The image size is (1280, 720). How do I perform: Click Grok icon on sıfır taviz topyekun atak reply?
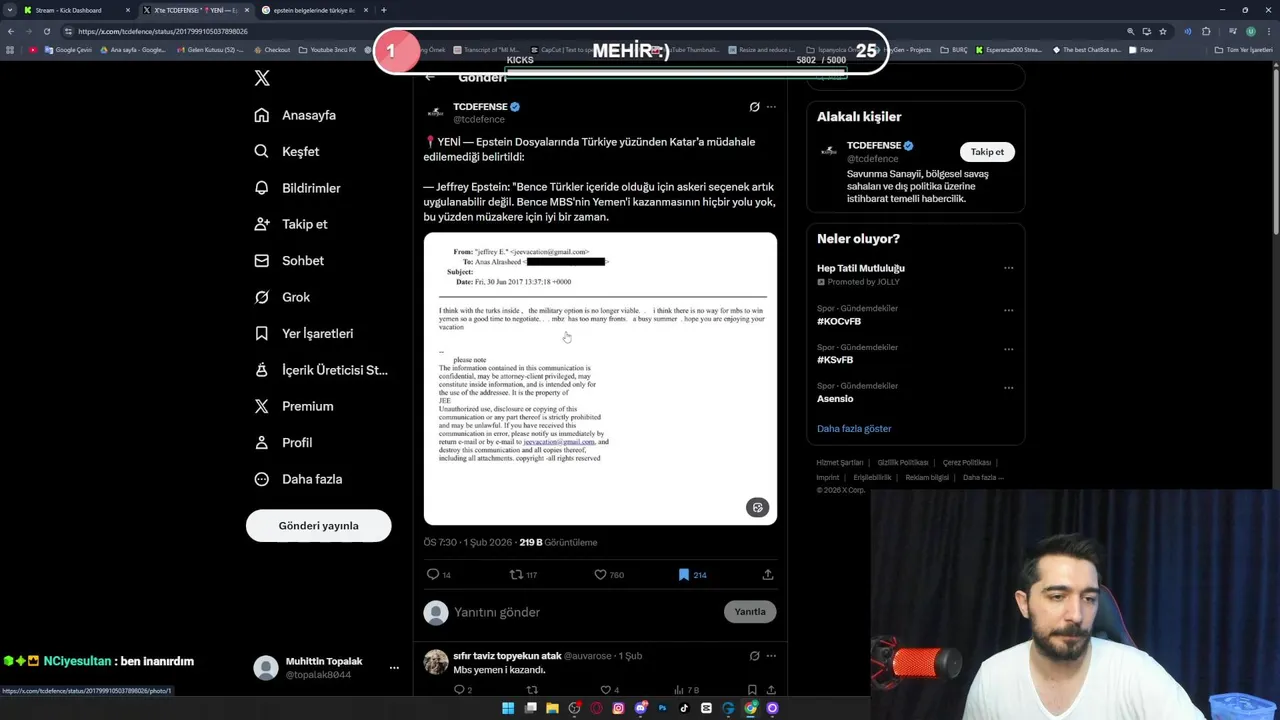tap(754, 656)
